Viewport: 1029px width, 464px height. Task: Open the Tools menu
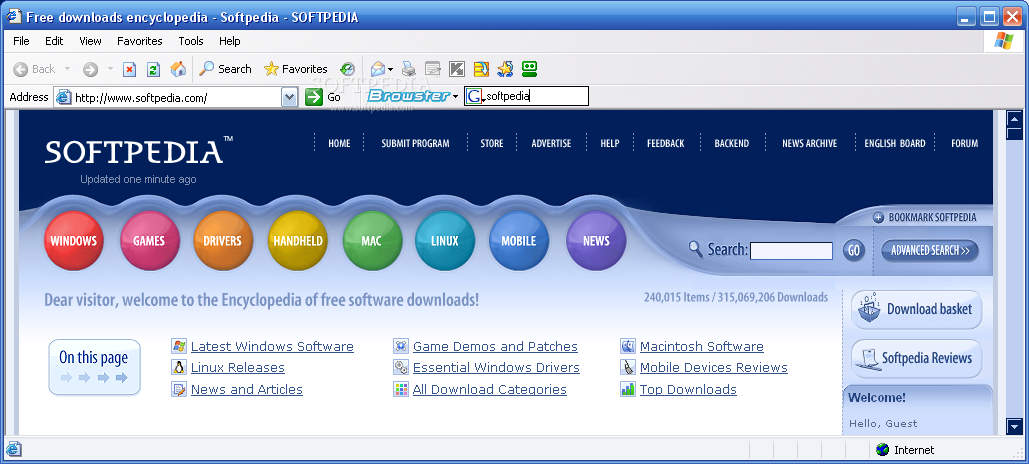click(191, 41)
